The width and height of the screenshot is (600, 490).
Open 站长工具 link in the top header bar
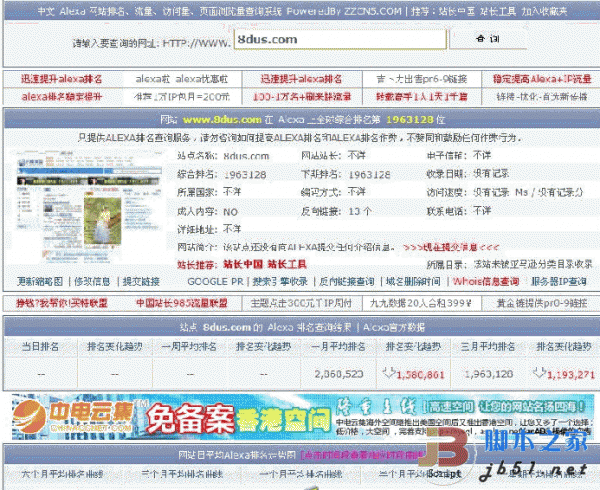pyautogui.click(x=498, y=11)
